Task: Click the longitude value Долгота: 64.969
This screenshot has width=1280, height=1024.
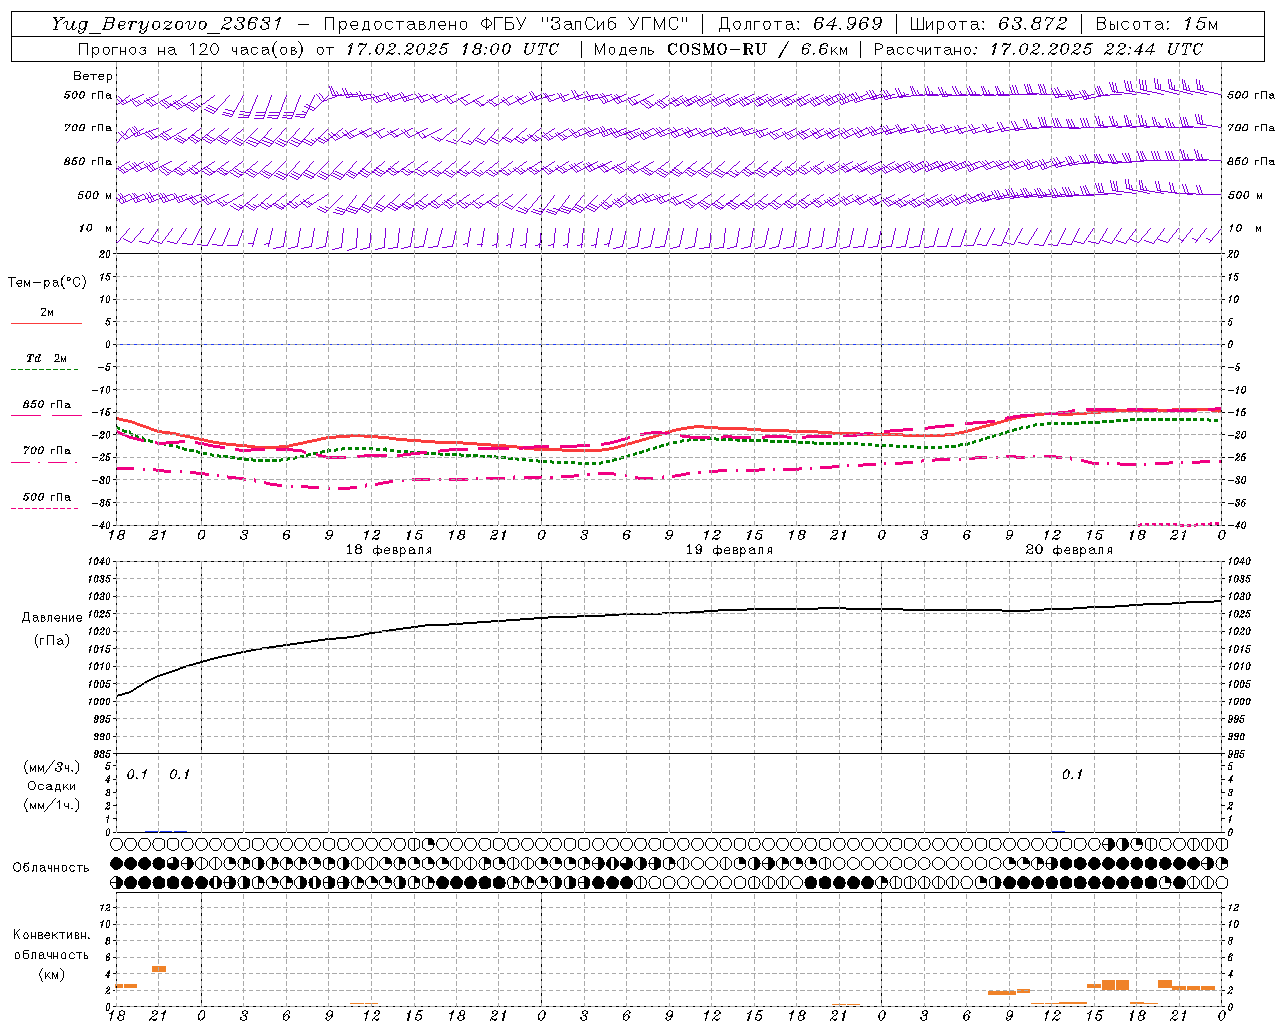Action: pyautogui.click(x=800, y=24)
